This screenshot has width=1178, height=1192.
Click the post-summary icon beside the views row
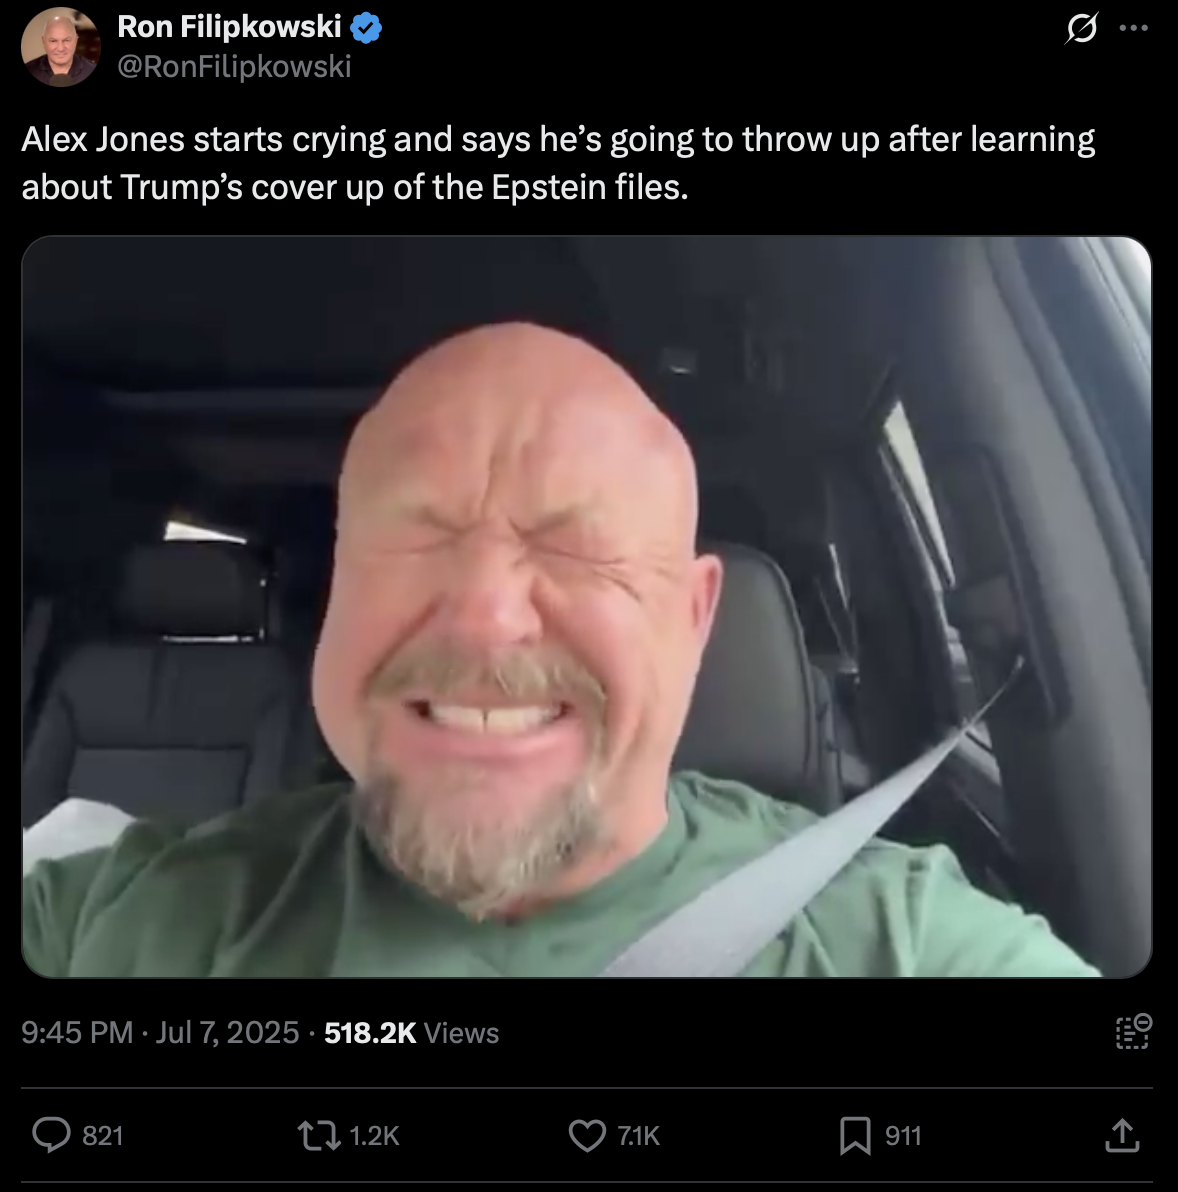pyautogui.click(x=1134, y=1032)
